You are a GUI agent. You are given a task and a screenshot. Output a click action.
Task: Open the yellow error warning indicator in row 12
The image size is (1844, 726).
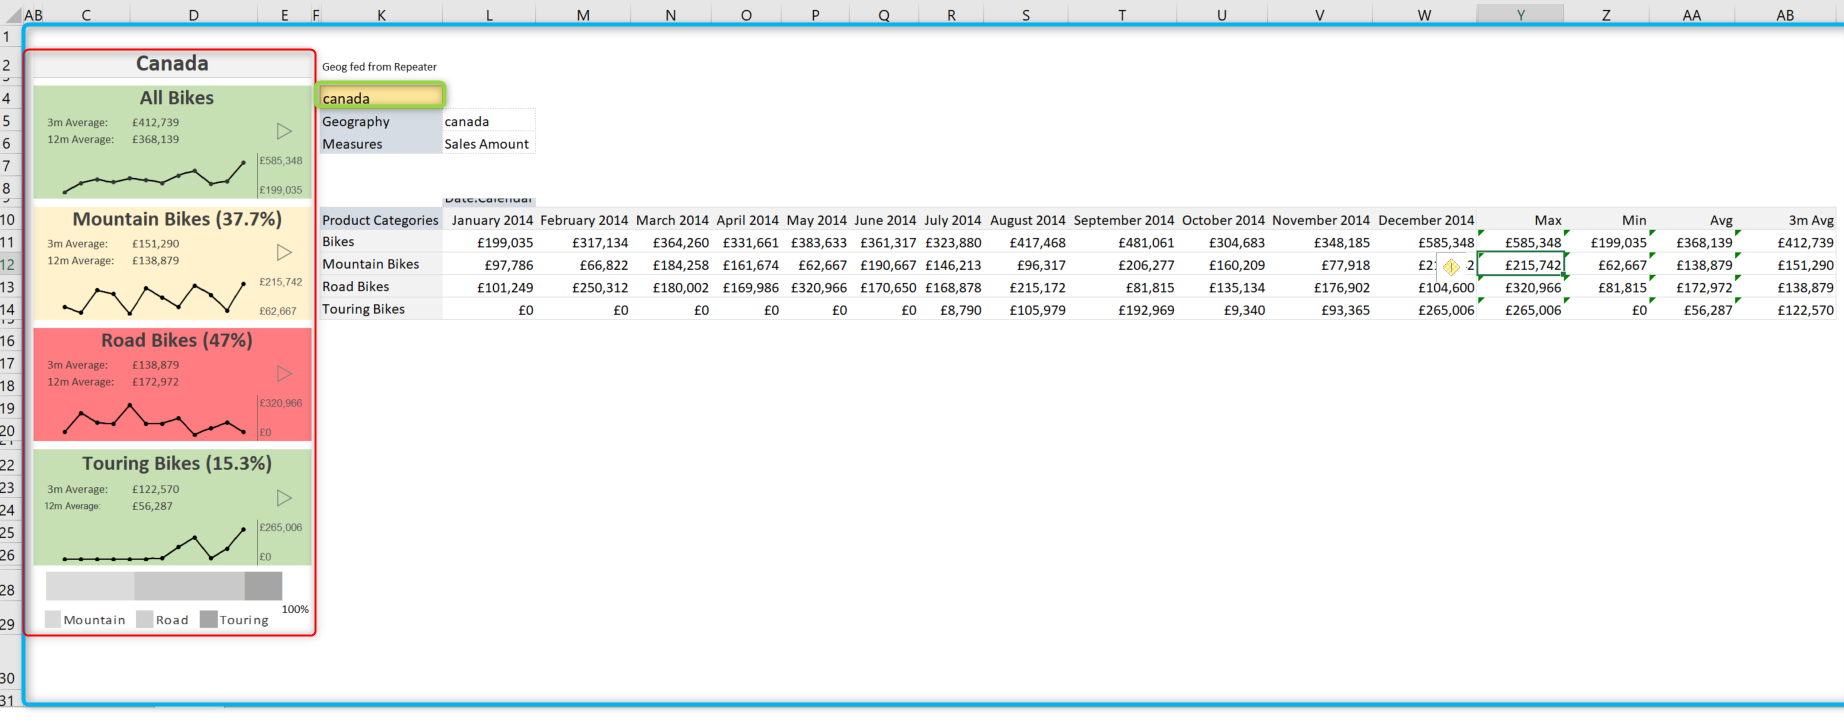coord(1450,266)
